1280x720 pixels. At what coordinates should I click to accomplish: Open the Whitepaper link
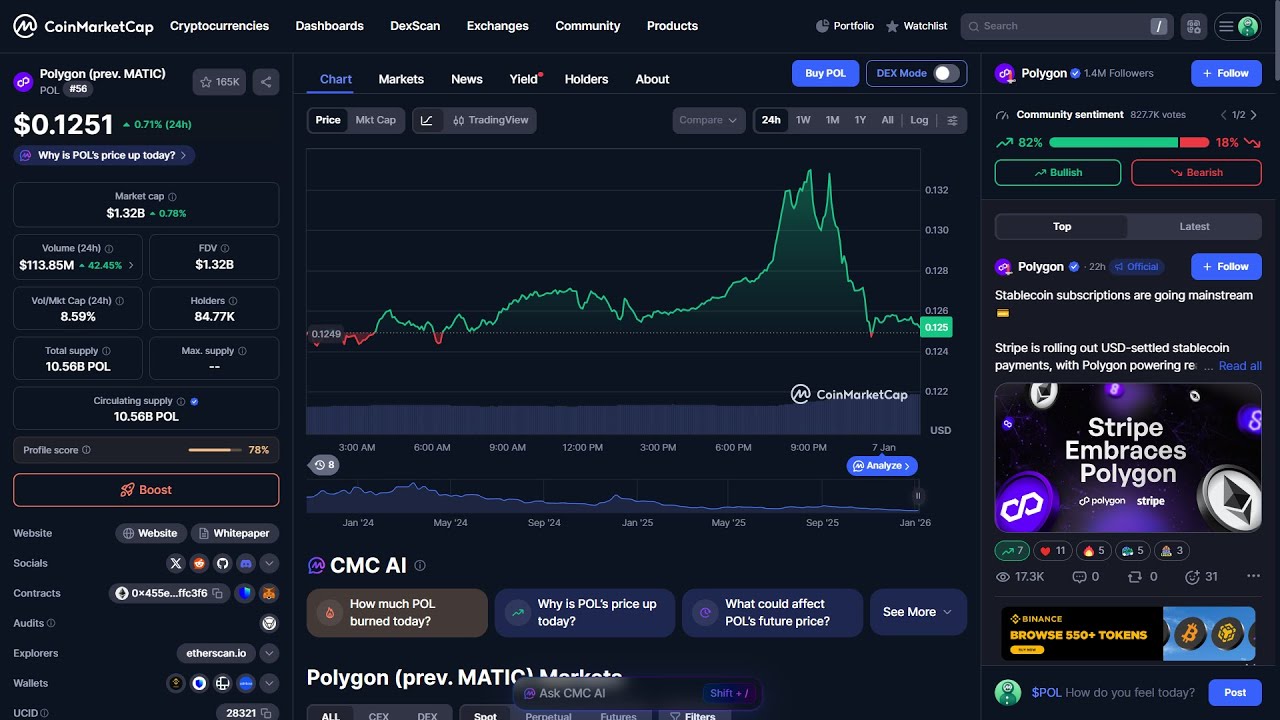[x=235, y=533]
